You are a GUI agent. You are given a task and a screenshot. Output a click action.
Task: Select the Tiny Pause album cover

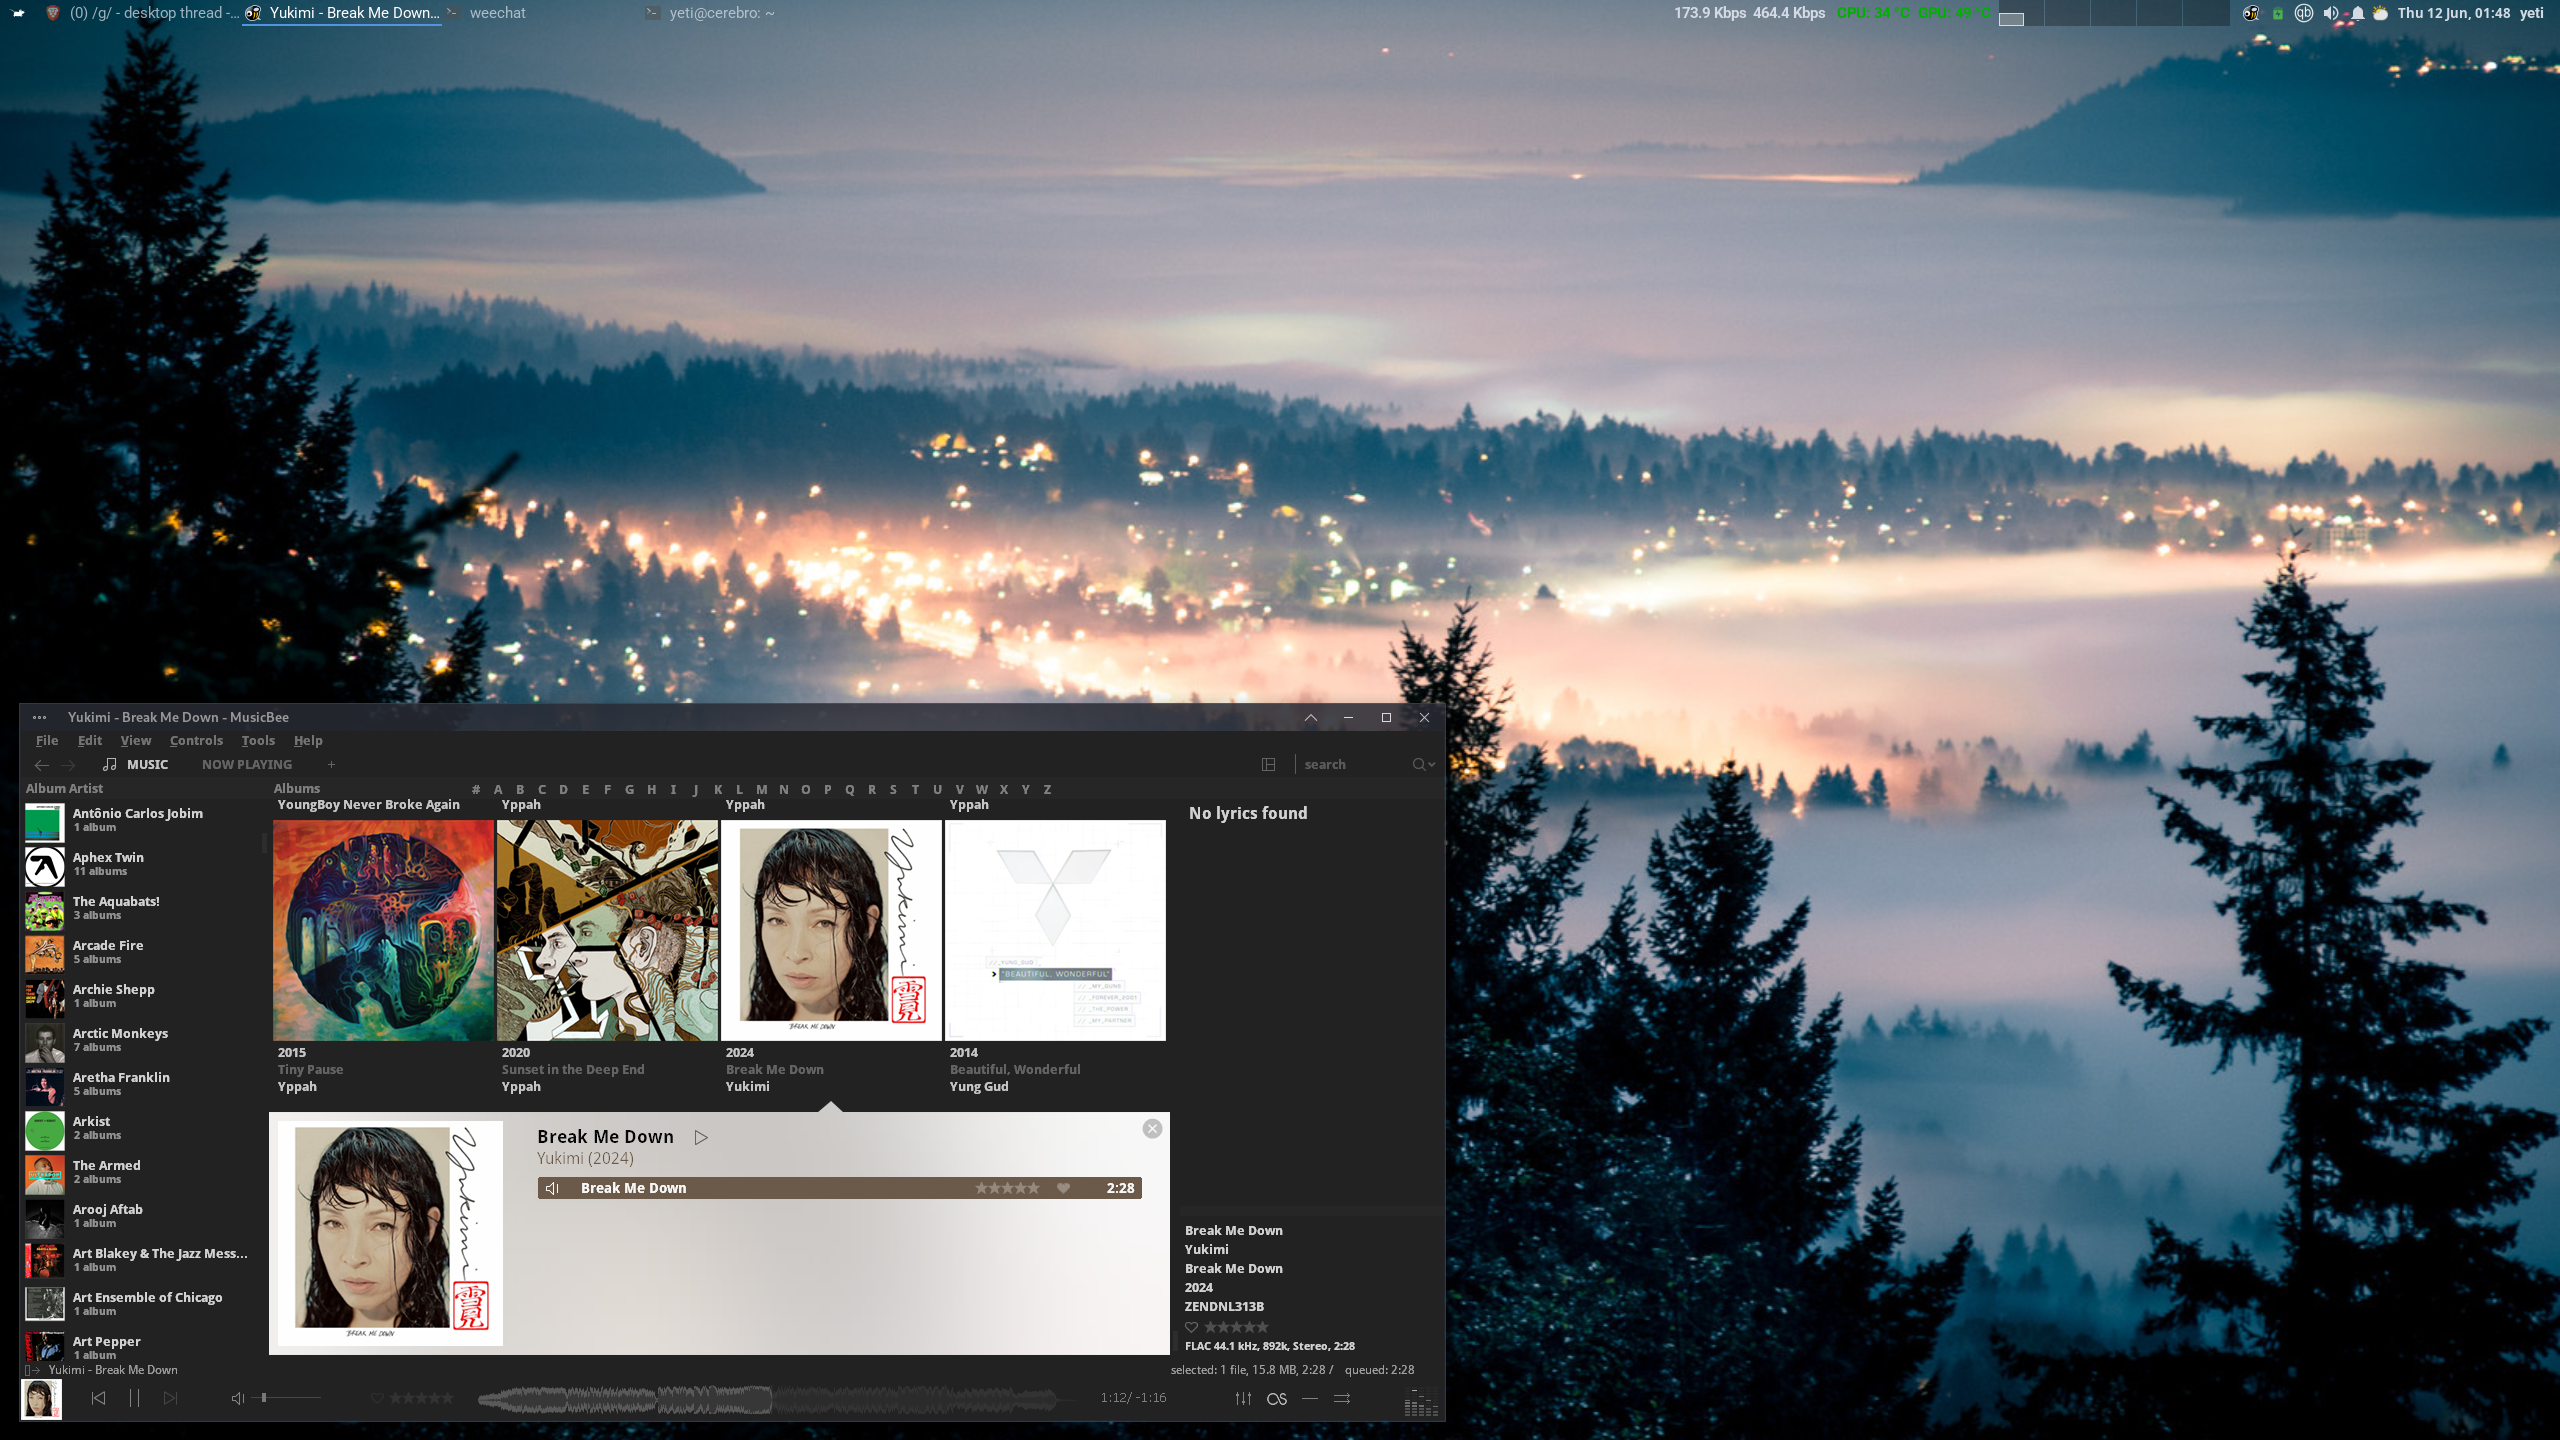[383, 930]
